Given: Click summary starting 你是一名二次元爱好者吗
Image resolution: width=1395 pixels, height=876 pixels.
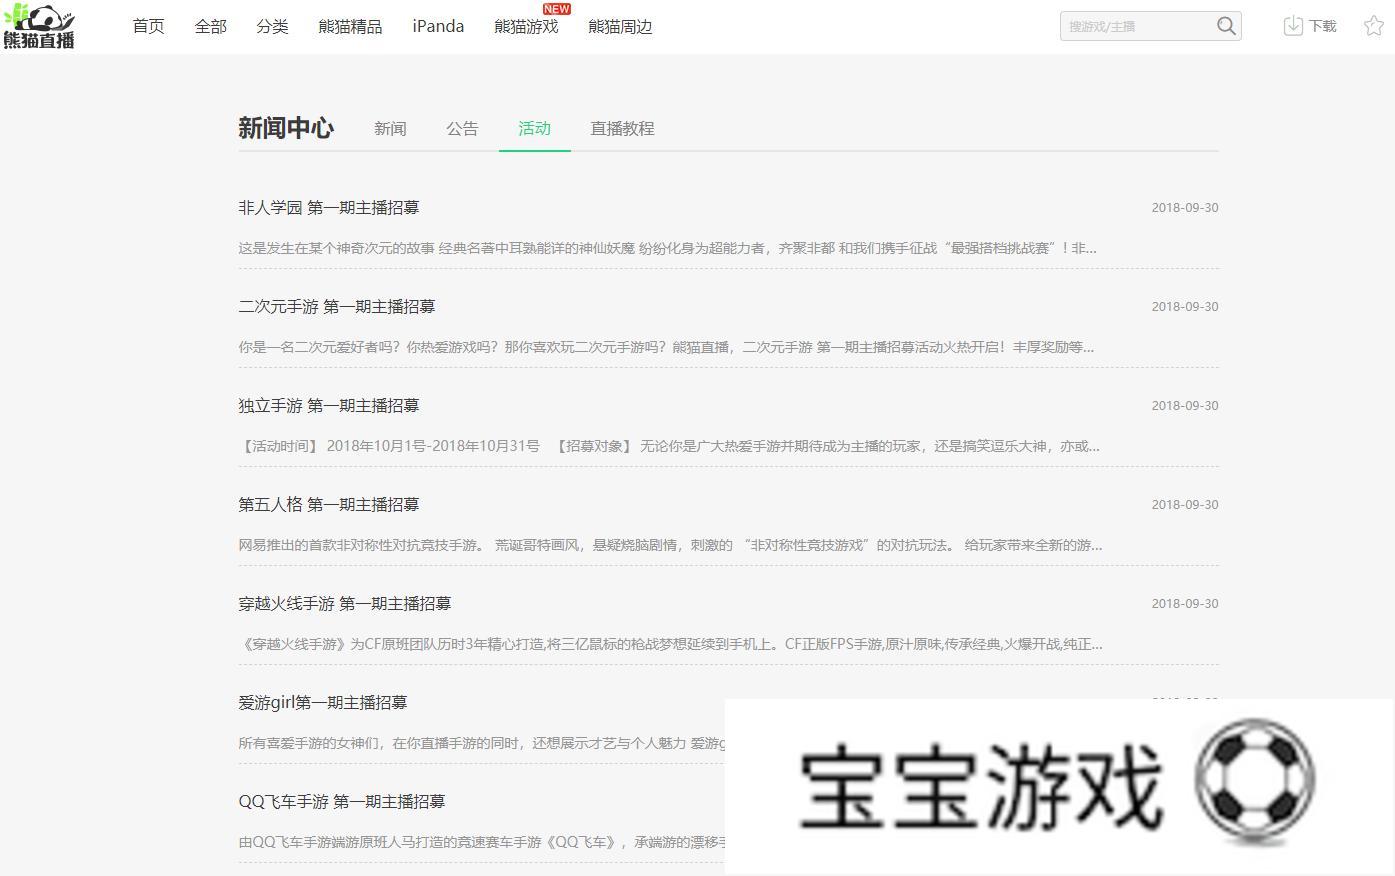Looking at the screenshot, I should tap(666, 347).
